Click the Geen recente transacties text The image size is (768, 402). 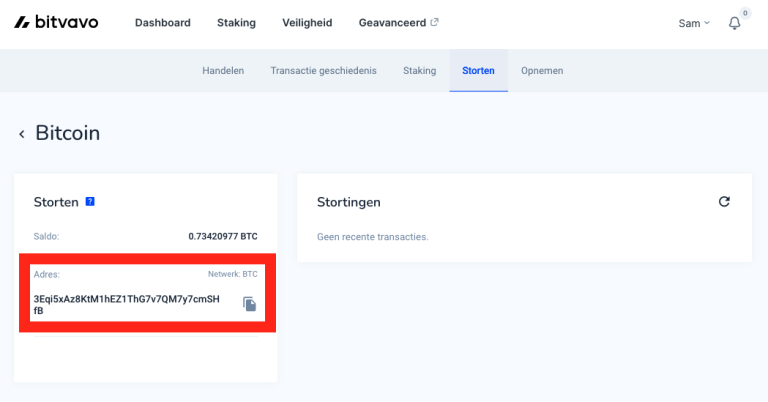tap(373, 237)
